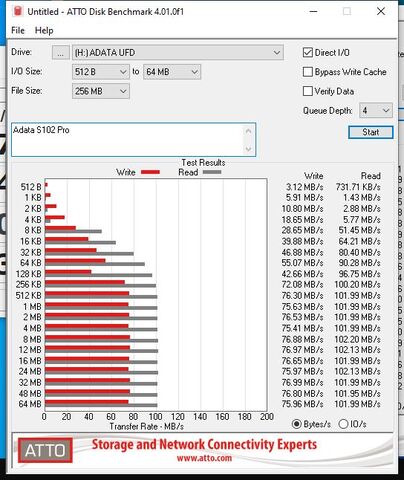This screenshot has height=480, width=404.
Task: Open the www.atto.com link
Action: click(x=204, y=458)
